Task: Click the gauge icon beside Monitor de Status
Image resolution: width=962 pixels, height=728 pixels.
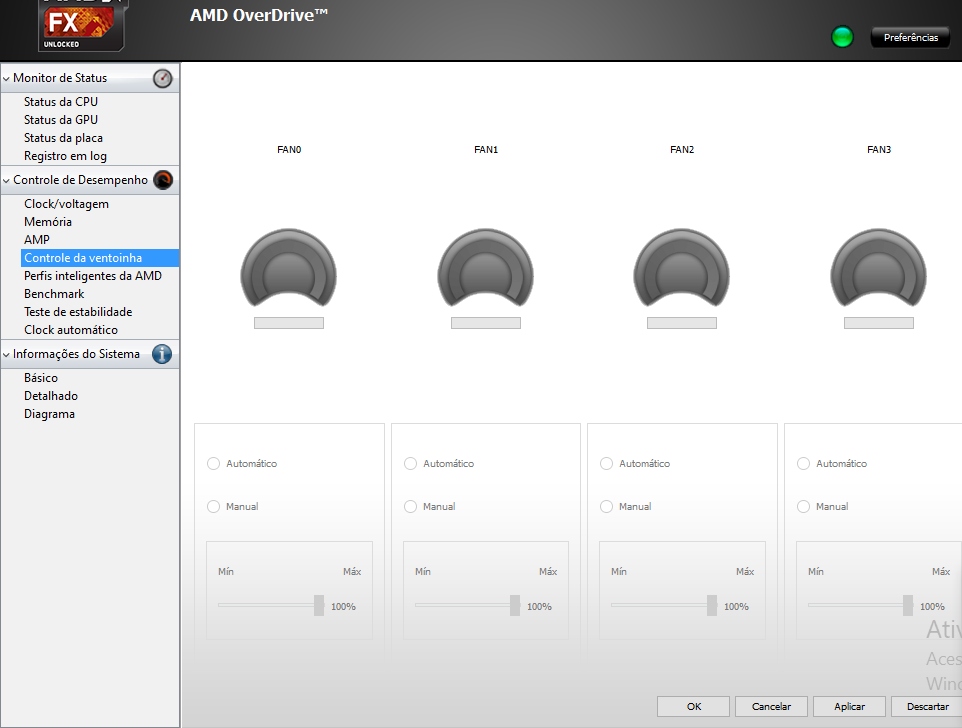Action: pos(163,79)
